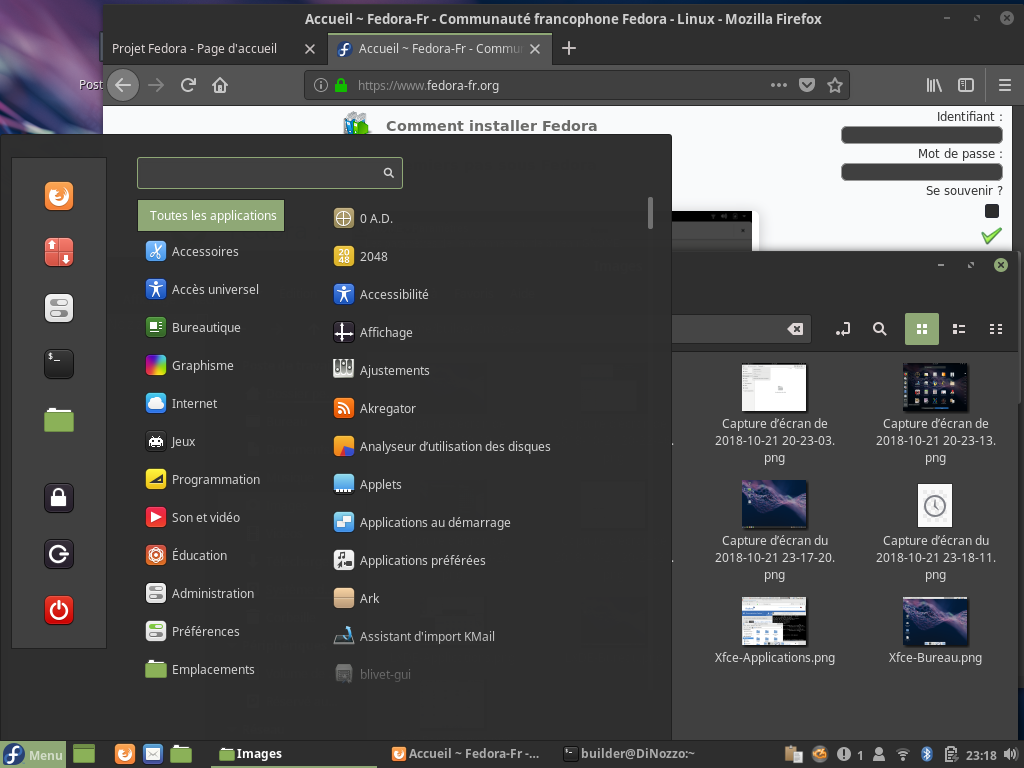Image resolution: width=1024 pixels, height=768 pixels.
Task: Open Applications au démarrage
Action: coord(422,522)
